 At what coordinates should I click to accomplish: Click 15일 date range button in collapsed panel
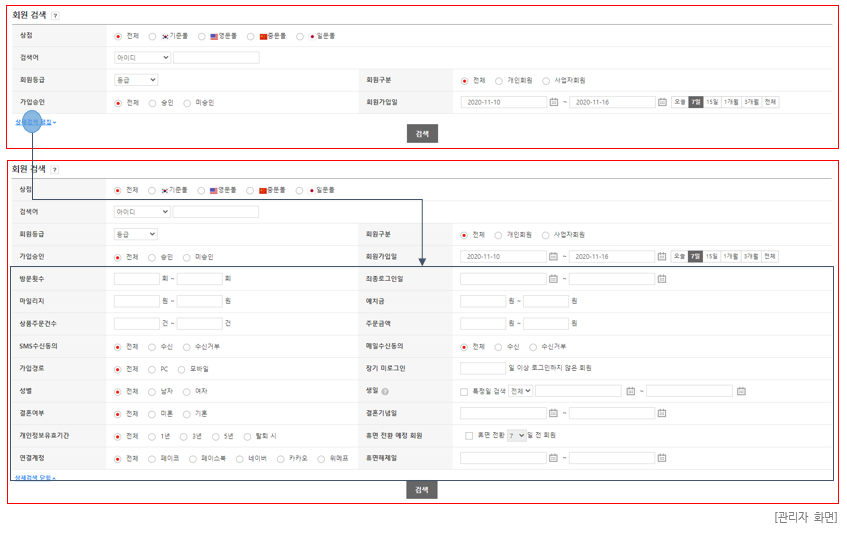[712, 102]
